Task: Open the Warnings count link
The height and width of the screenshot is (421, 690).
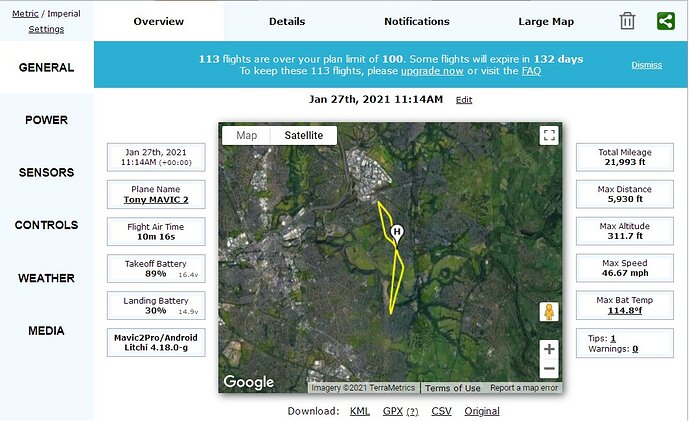Action: click(x=635, y=349)
